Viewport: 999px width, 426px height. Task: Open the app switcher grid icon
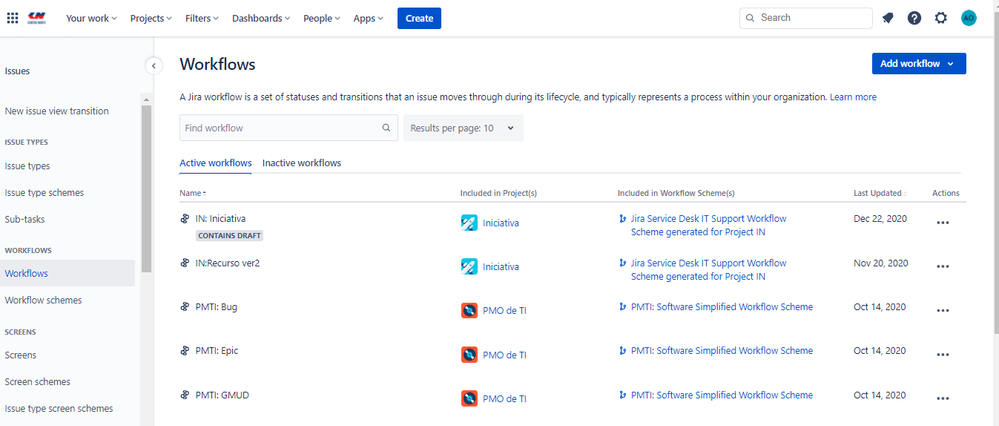click(13, 18)
